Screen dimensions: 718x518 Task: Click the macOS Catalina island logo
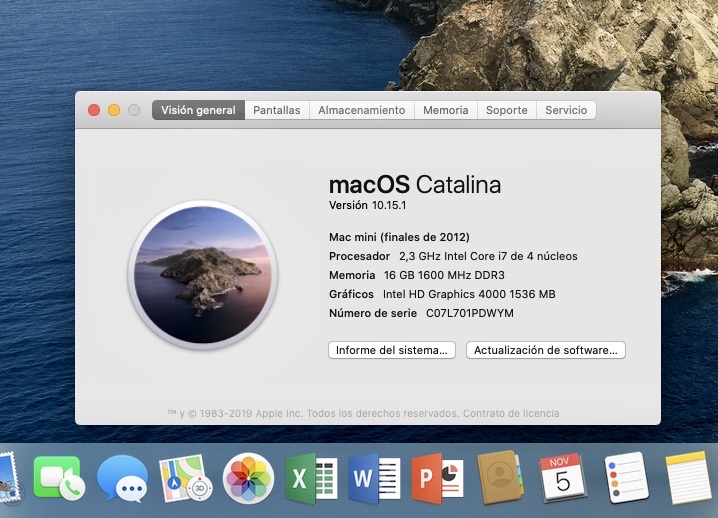[x=203, y=275]
